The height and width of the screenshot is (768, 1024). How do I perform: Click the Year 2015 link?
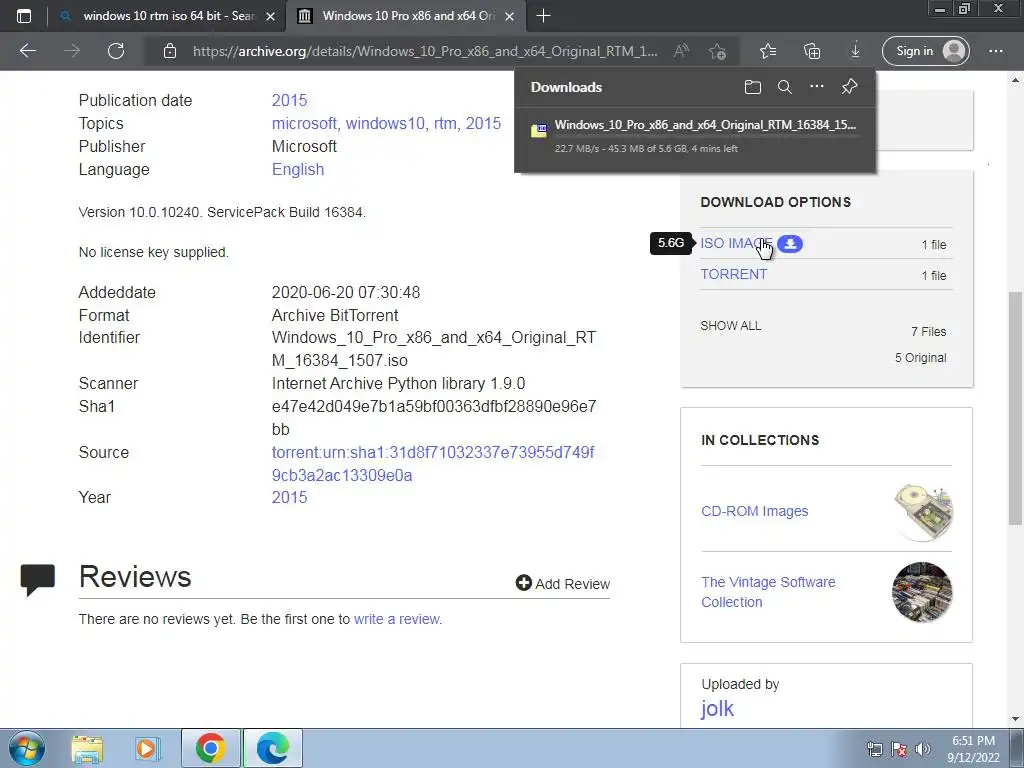click(x=289, y=498)
